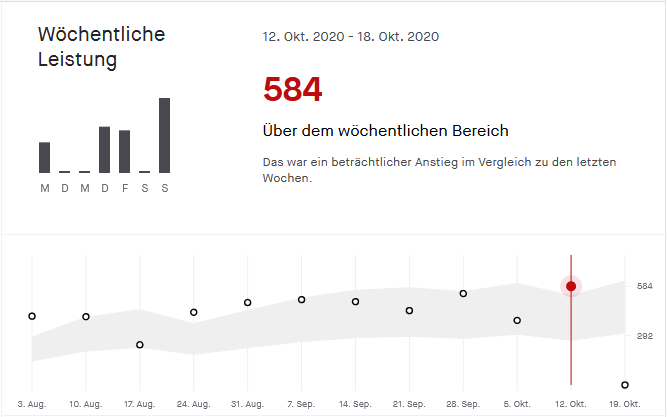Click the low data point above 17. Aug.
The image size is (667, 417).
(x=140, y=345)
